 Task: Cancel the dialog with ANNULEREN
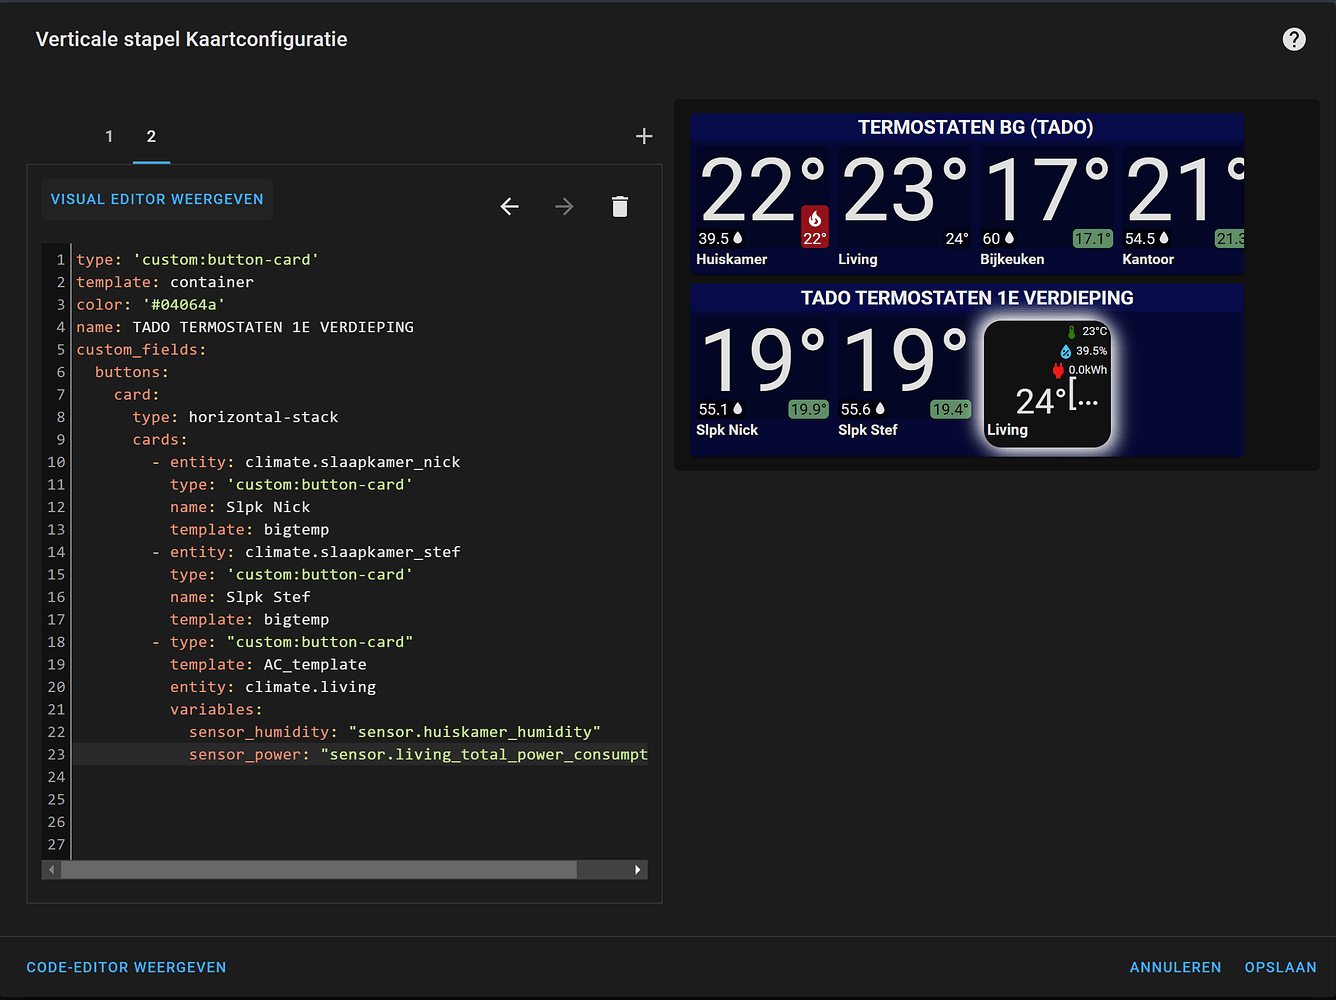point(1176,967)
